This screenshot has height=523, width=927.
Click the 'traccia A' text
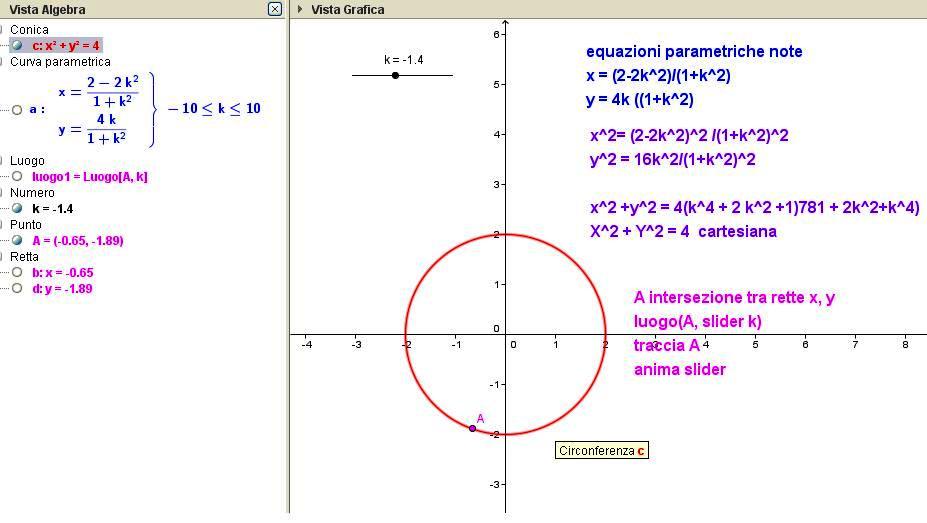pyautogui.click(x=667, y=346)
